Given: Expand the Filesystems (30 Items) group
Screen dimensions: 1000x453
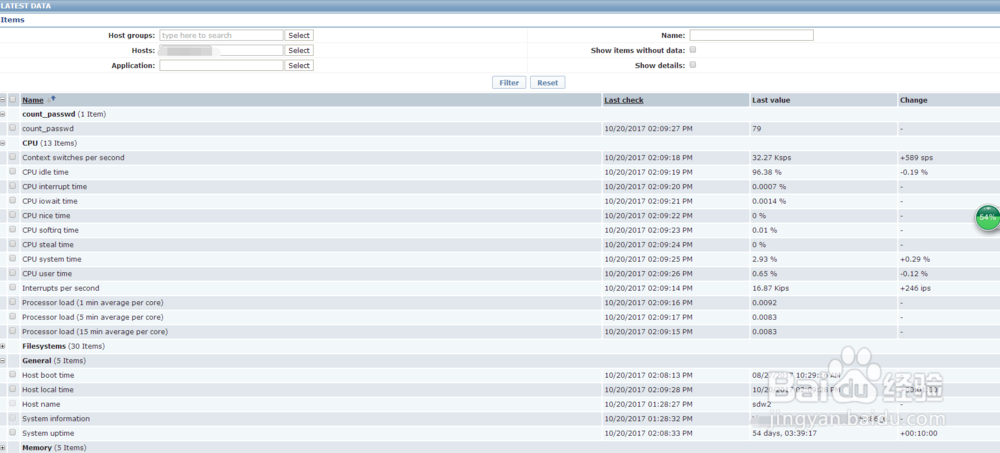Looking at the screenshot, I should (3, 346).
